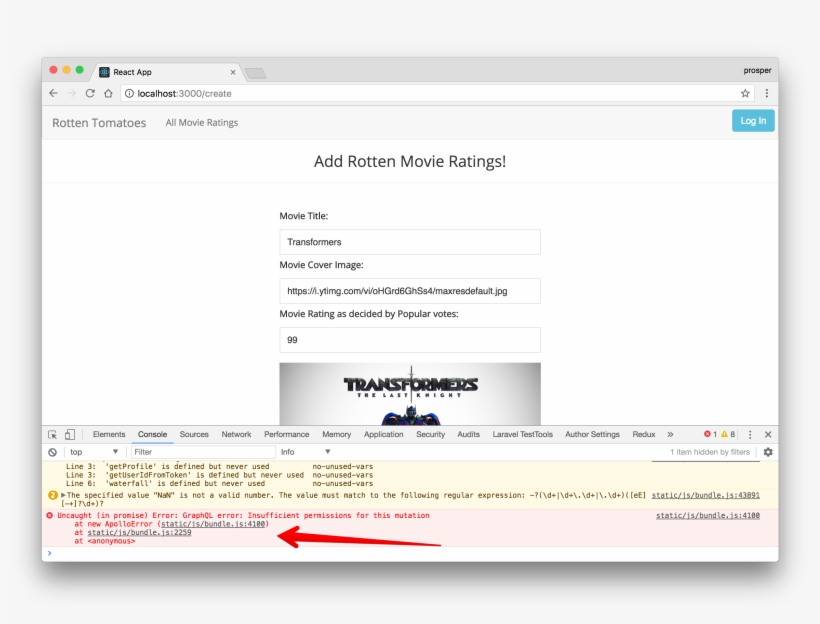Open the static/js/bundle.js:43891 source link
Screen dimensions: 820x624
pyautogui.click(x=705, y=495)
